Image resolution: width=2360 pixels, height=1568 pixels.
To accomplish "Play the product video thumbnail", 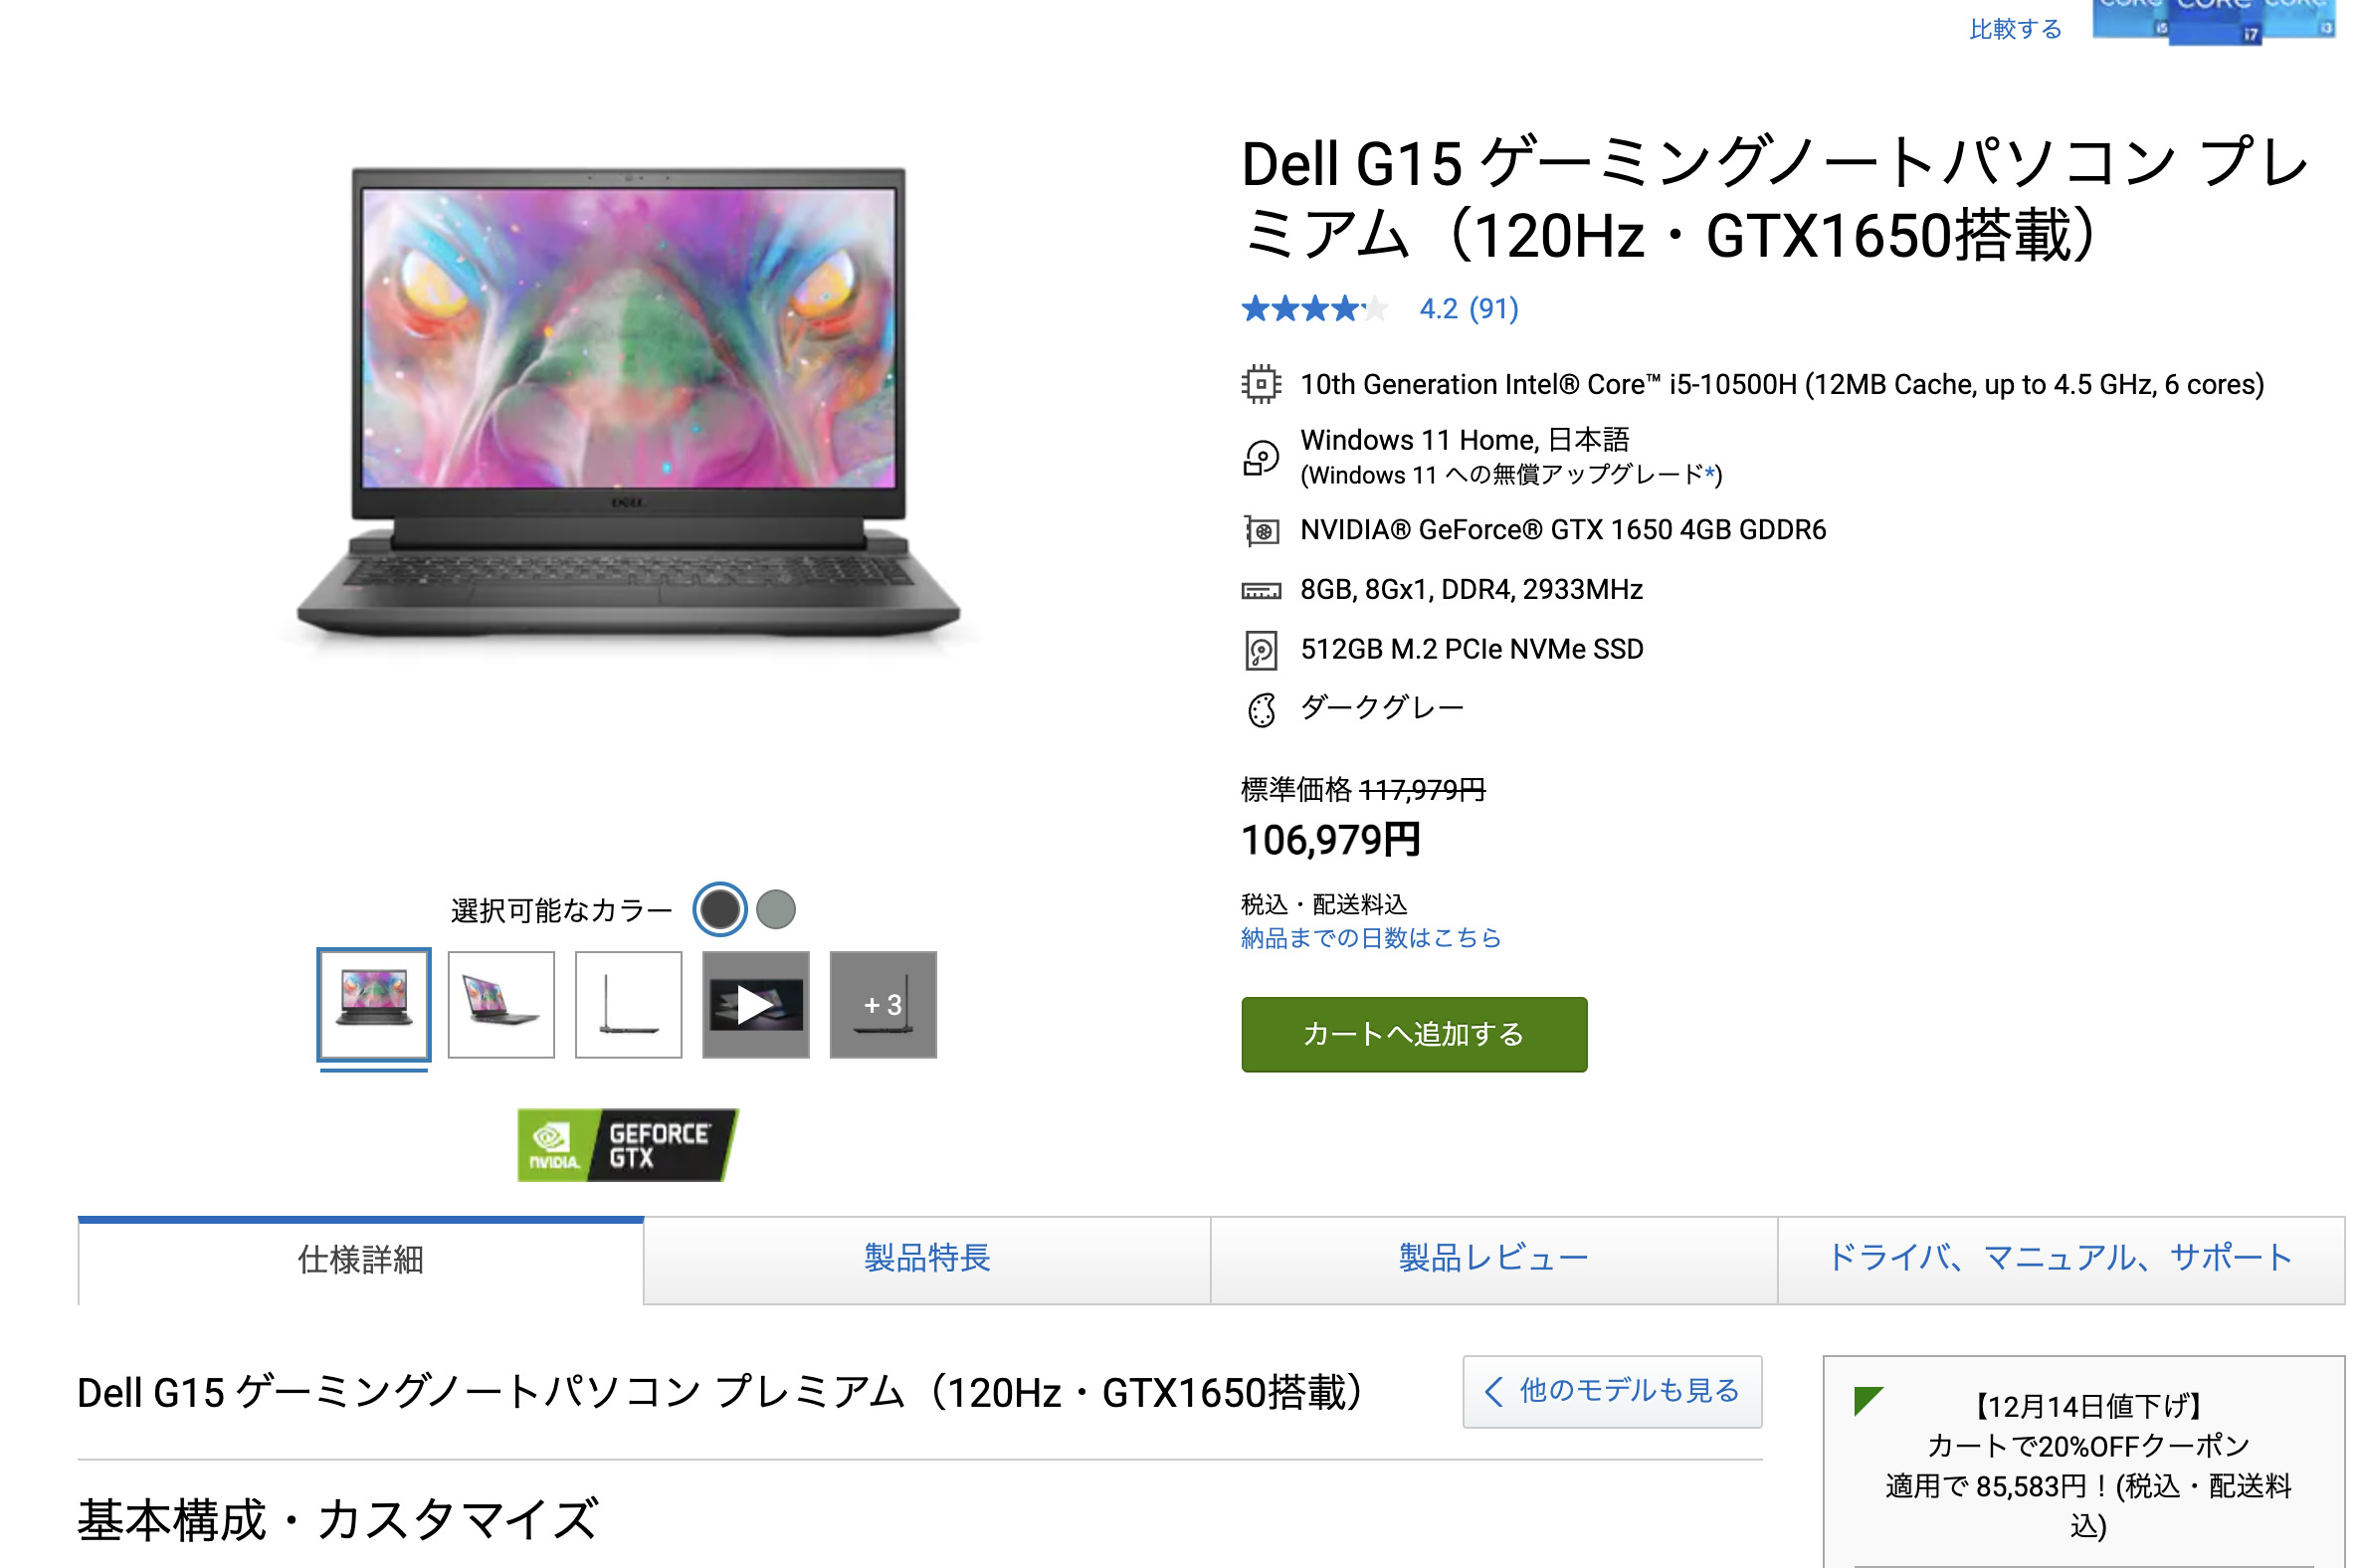I will [x=755, y=1005].
